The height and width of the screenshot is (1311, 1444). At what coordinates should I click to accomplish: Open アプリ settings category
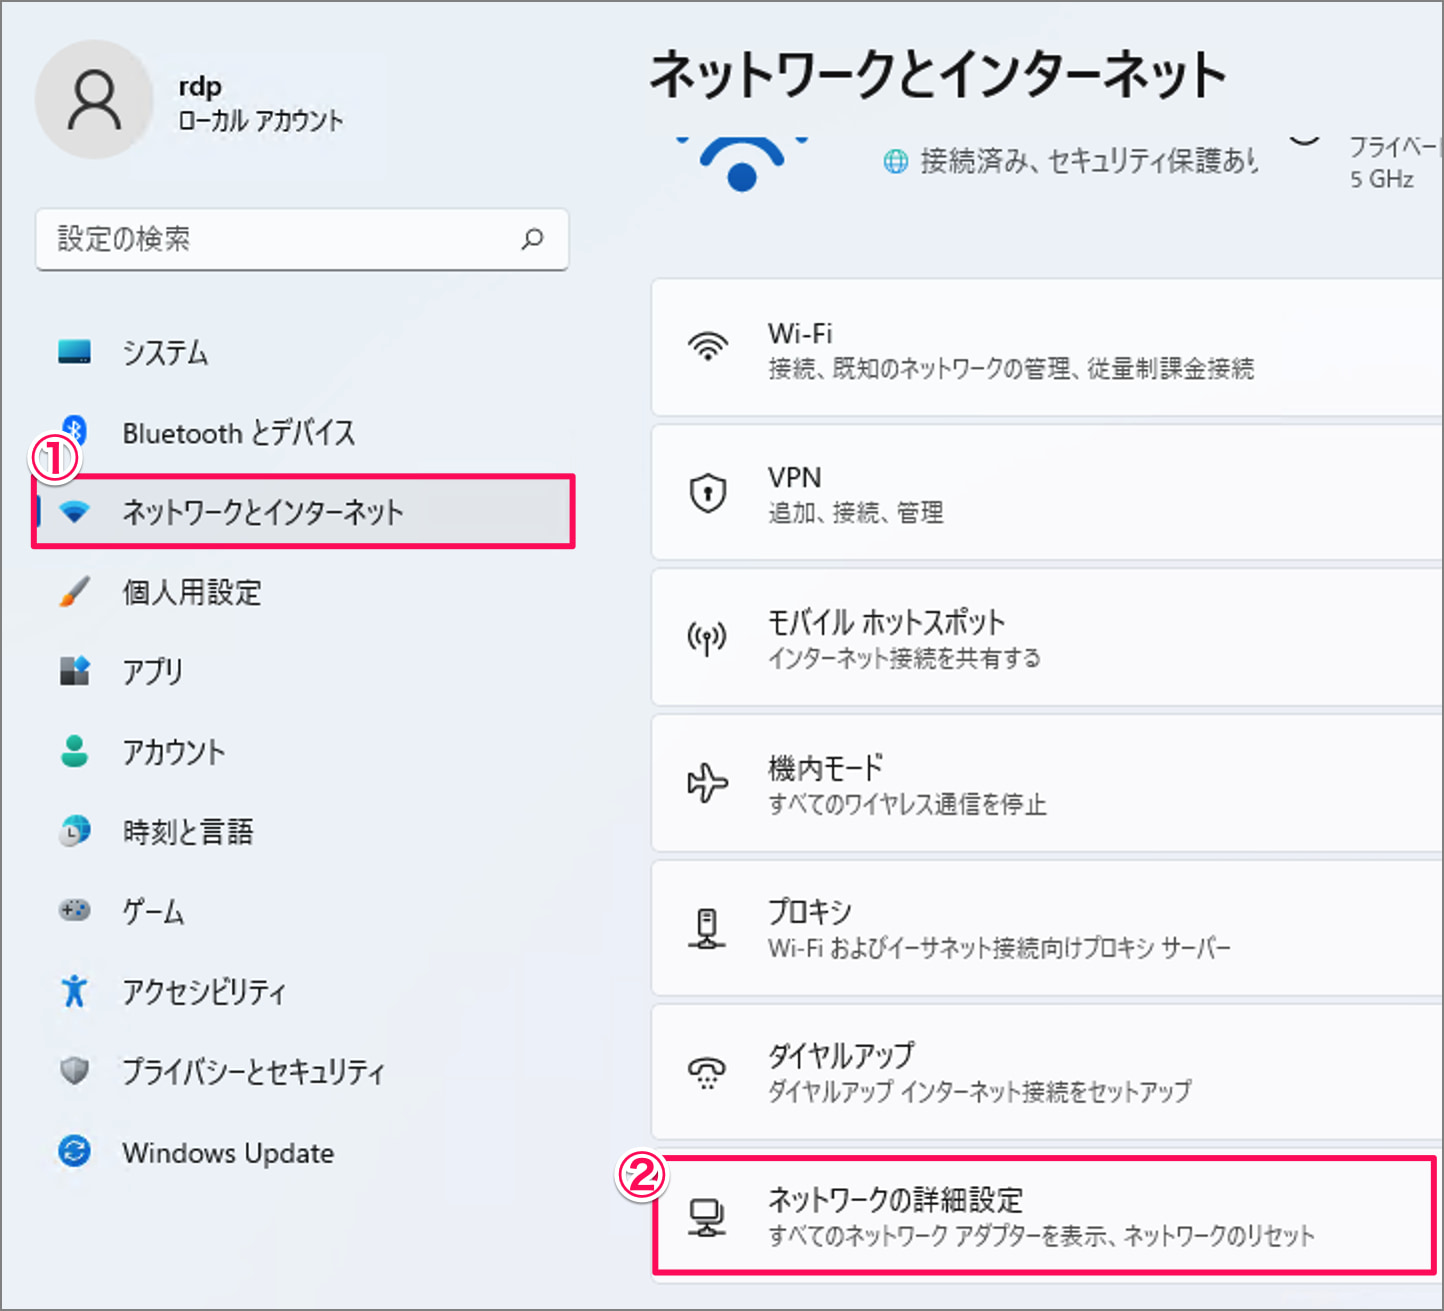tap(152, 671)
